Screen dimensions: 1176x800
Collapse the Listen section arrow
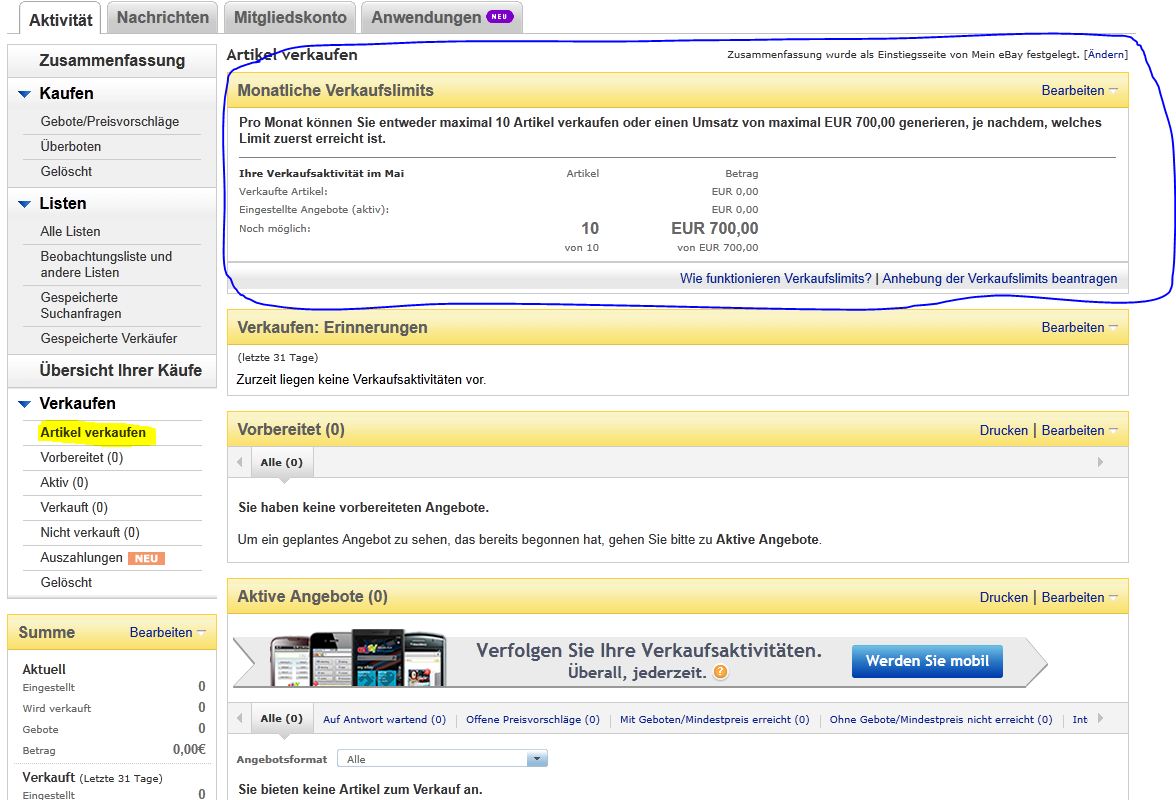tap(24, 204)
